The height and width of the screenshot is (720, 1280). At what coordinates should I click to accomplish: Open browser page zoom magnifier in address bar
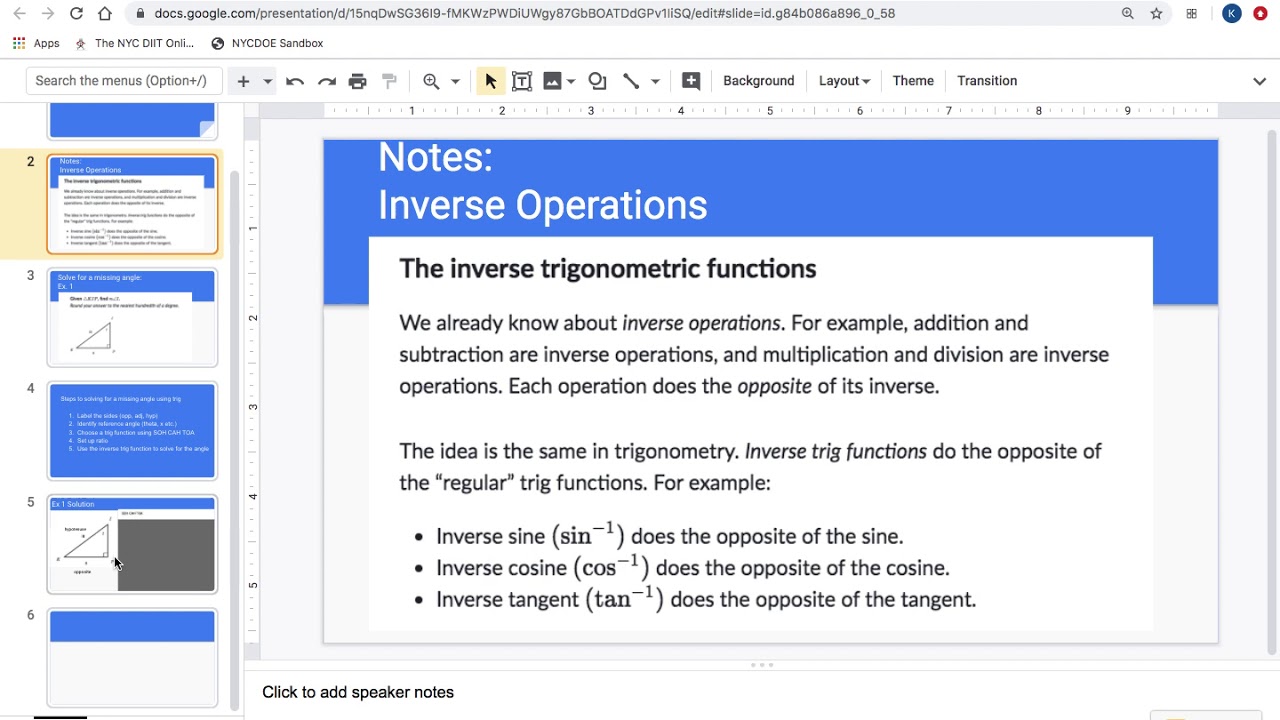(1128, 14)
